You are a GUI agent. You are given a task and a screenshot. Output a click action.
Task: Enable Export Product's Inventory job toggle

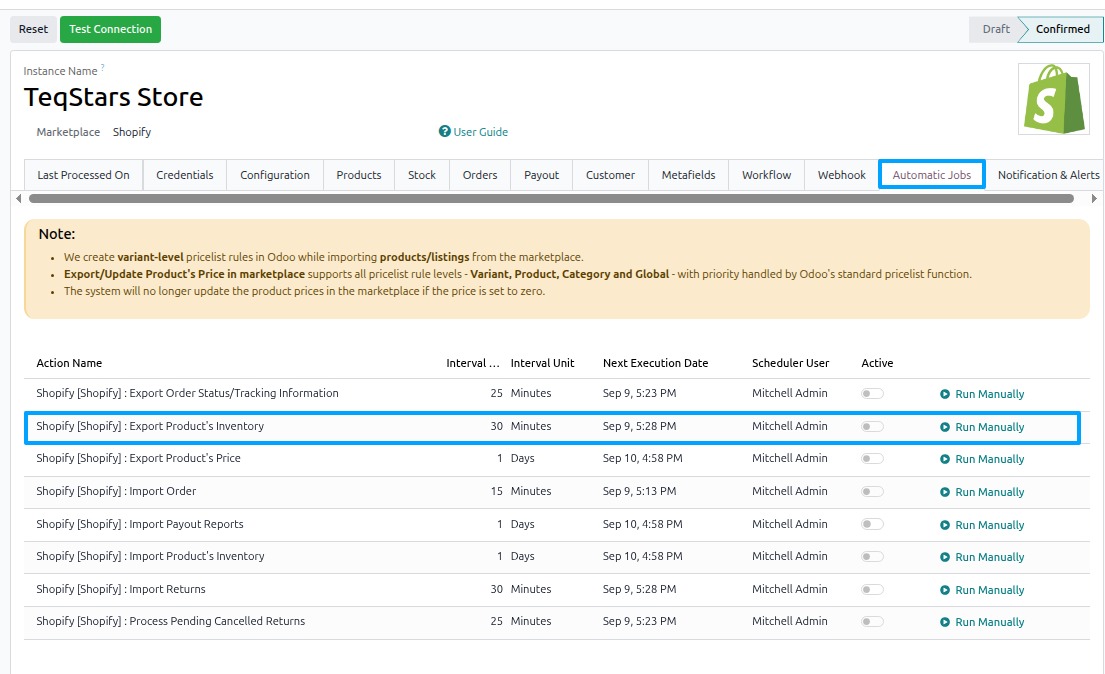click(x=872, y=427)
